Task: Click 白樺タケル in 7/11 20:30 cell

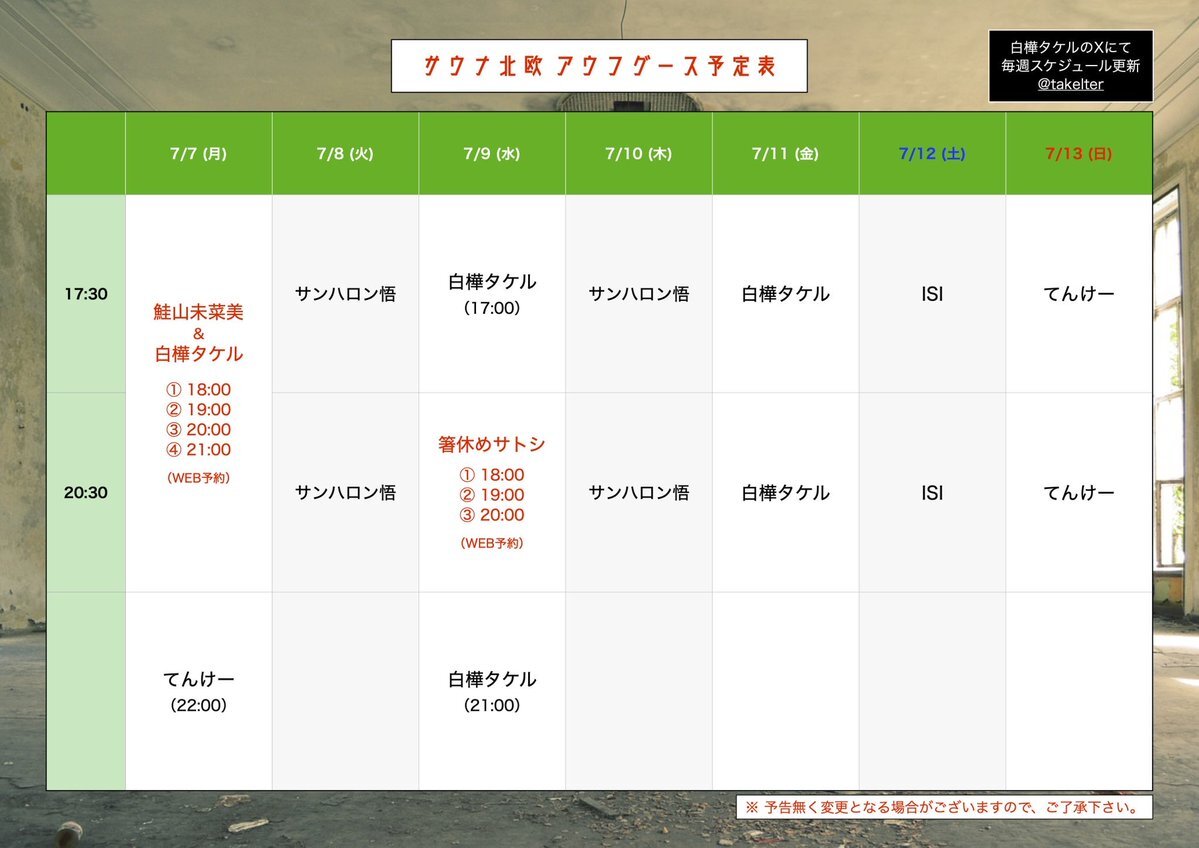Action: 785,492
